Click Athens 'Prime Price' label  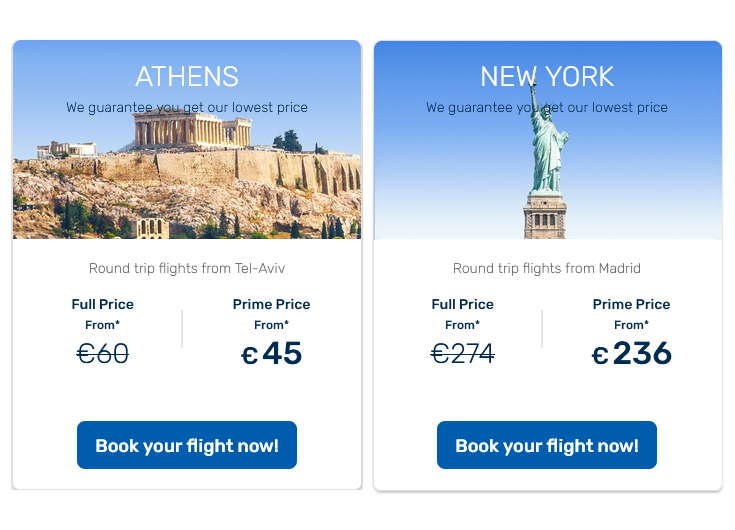click(271, 305)
